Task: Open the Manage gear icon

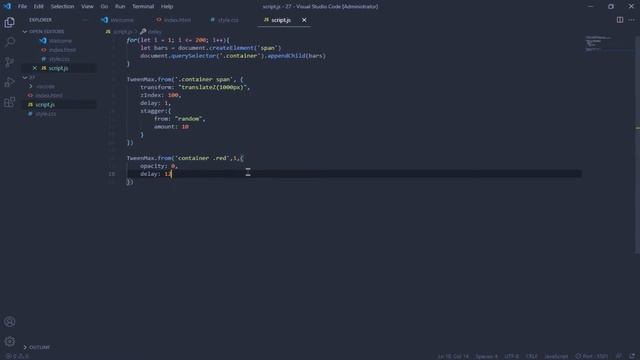Action: click(9, 341)
